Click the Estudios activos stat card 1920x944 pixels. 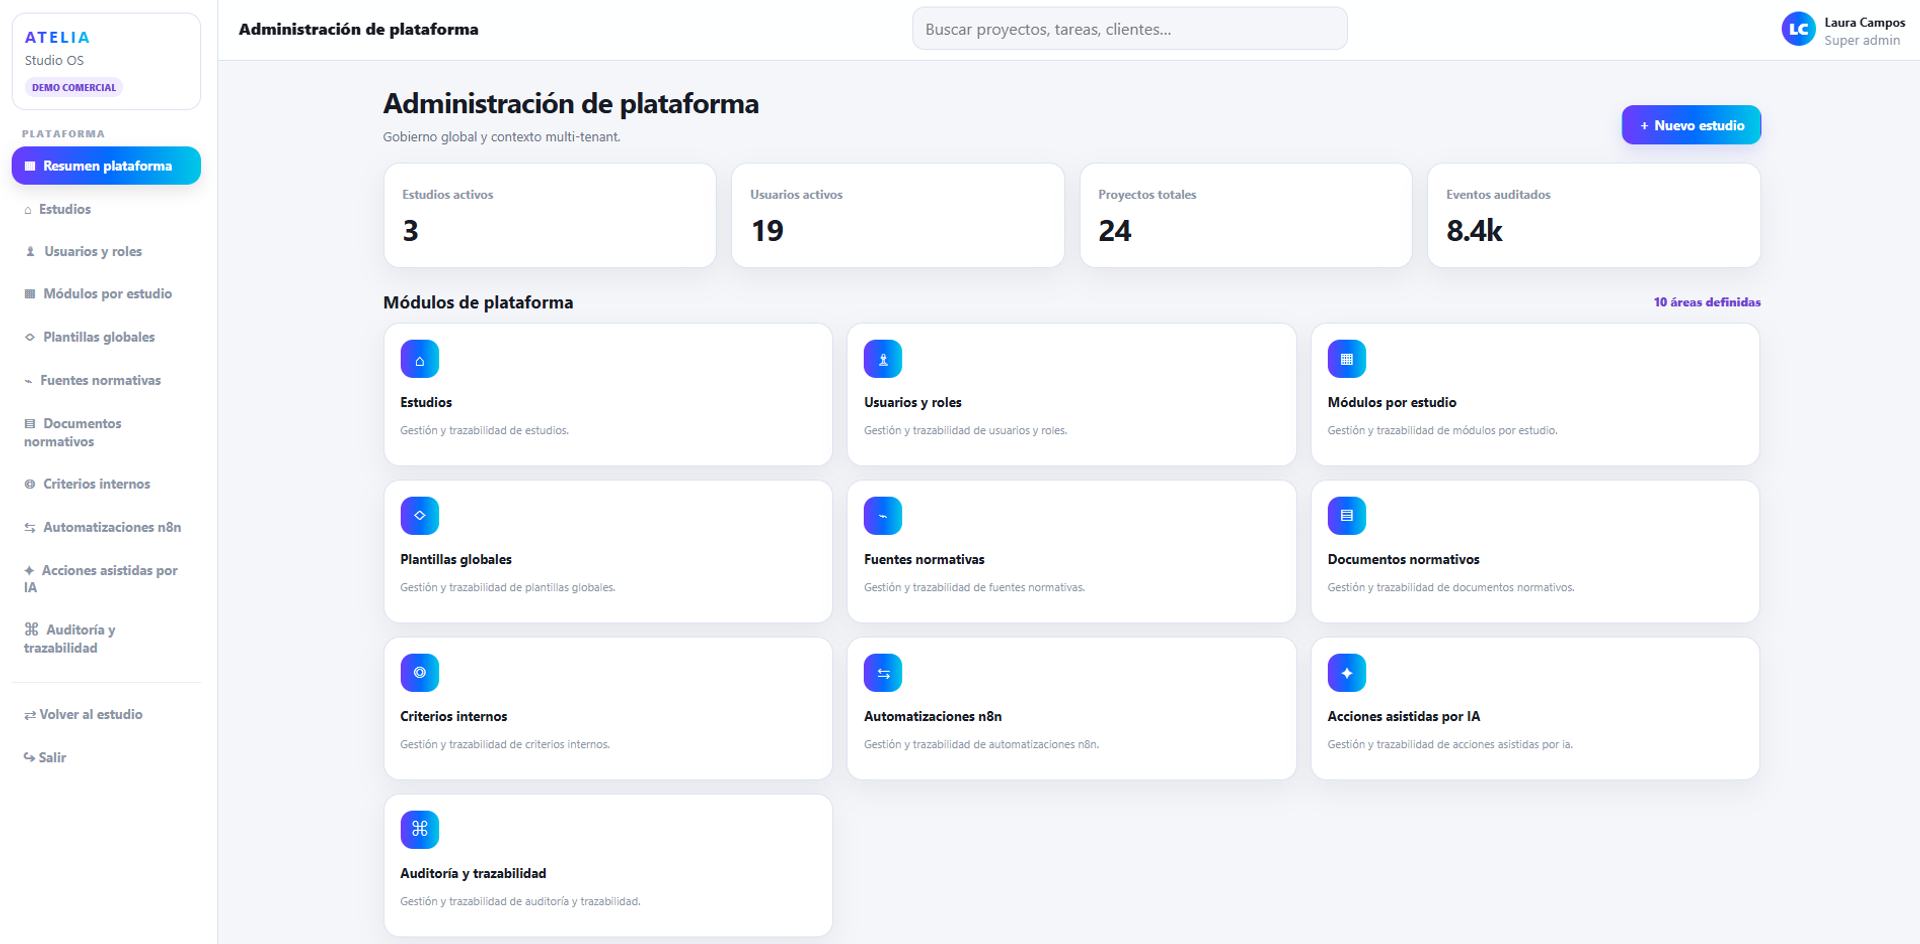[550, 216]
